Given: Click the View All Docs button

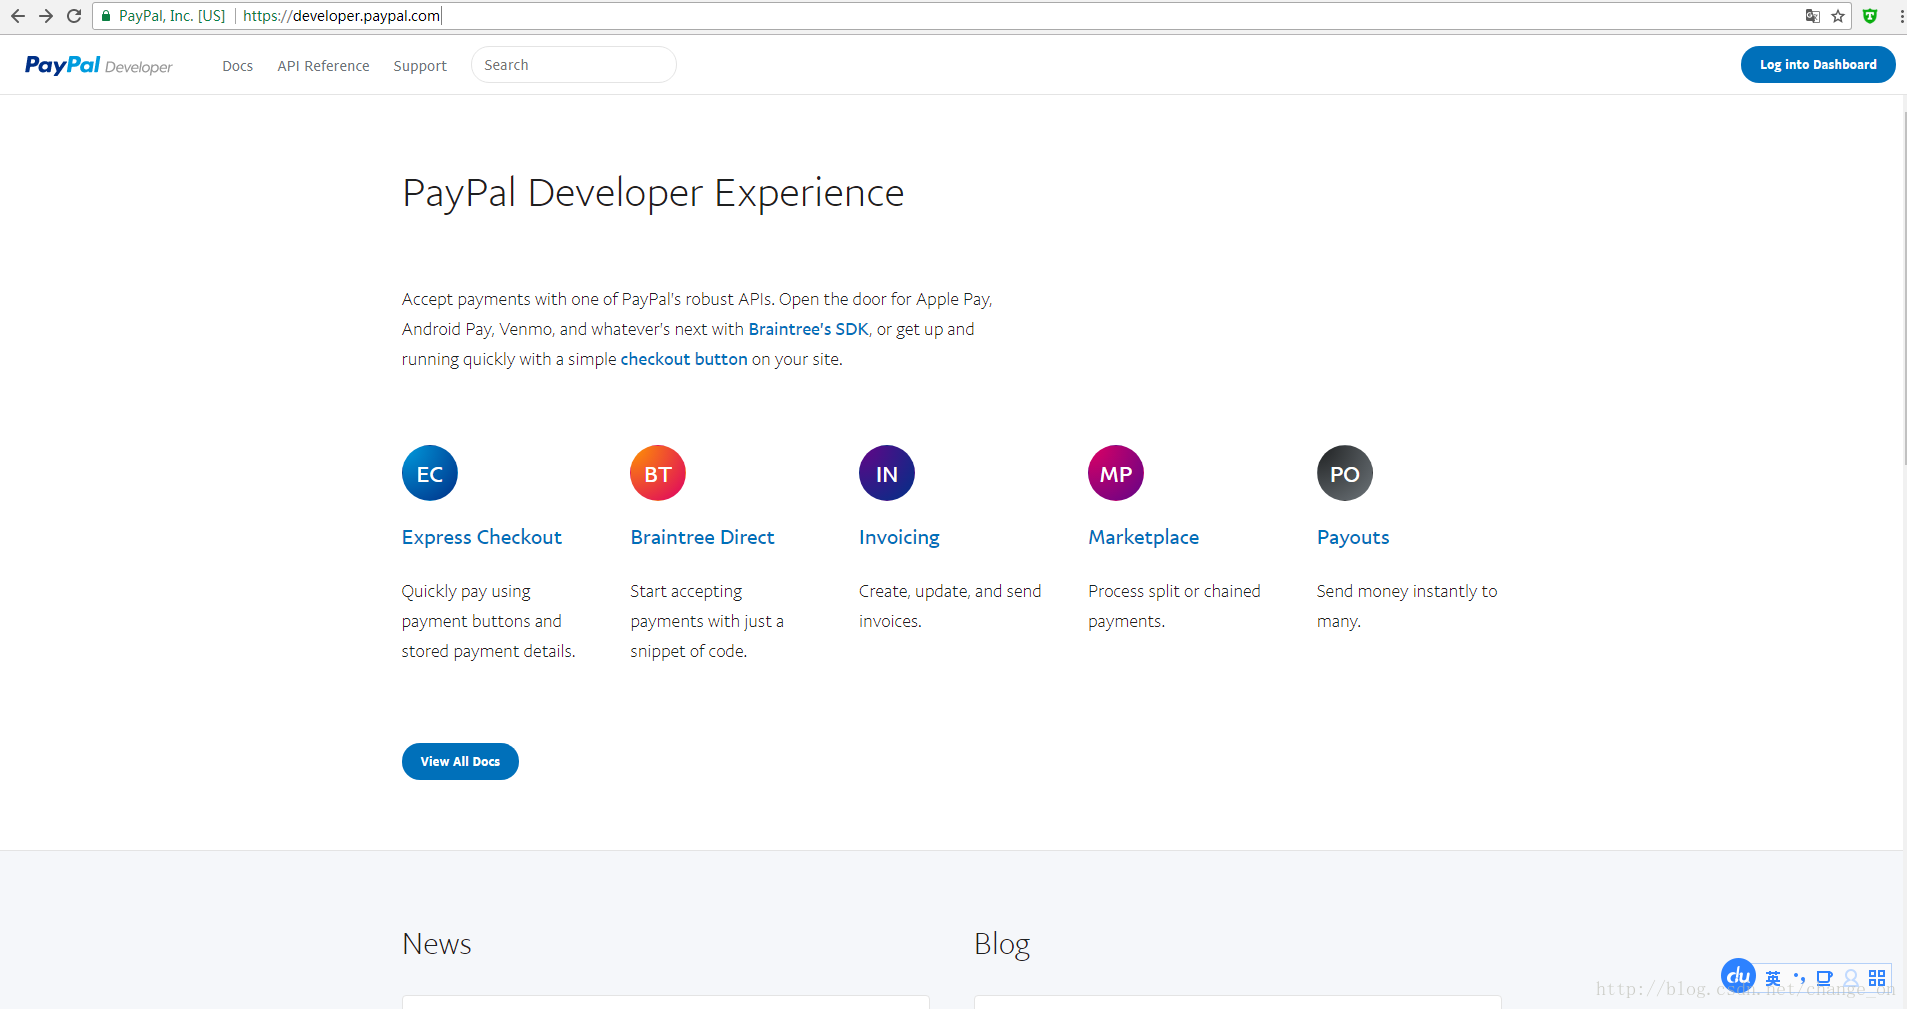Looking at the screenshot, I should pos(460,761).
